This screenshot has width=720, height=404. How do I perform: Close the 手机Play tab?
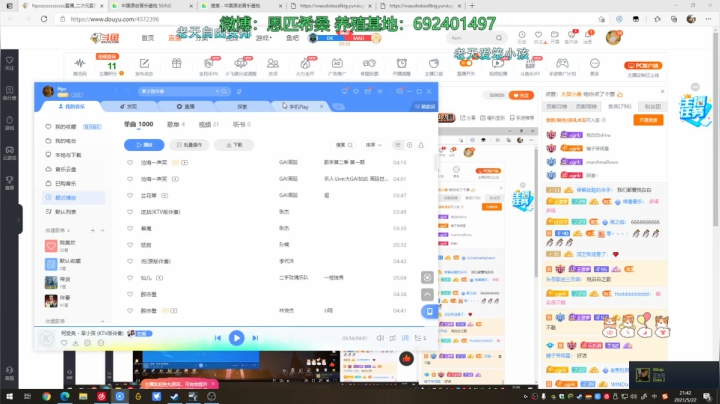pos(321,107)
